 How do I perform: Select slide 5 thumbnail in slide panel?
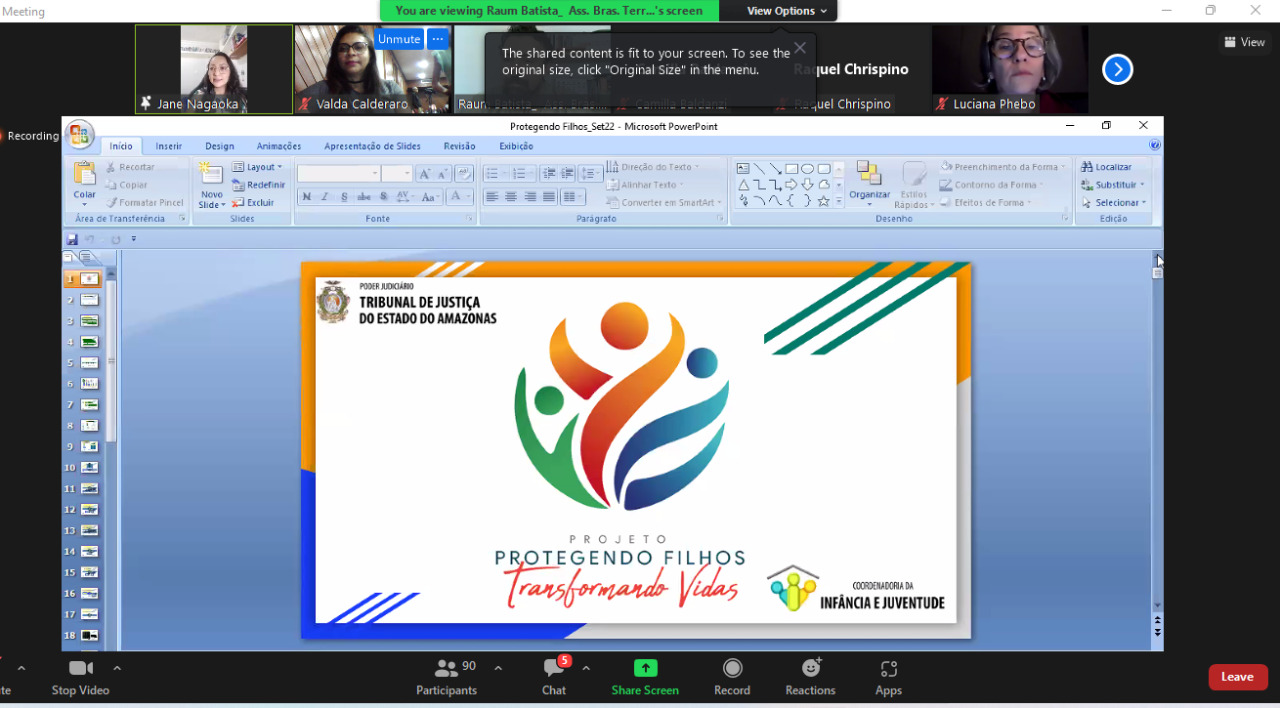click(90, 363)
